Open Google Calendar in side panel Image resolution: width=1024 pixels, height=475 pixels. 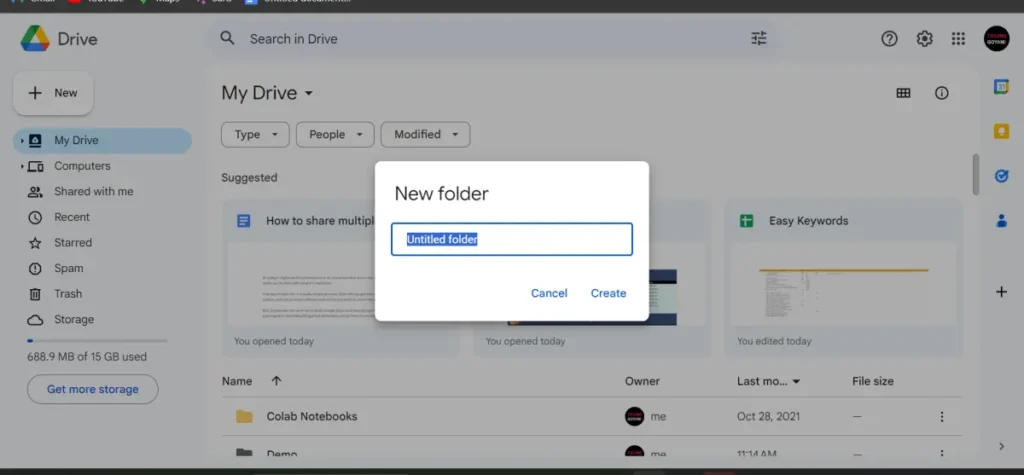point(1001,87)
